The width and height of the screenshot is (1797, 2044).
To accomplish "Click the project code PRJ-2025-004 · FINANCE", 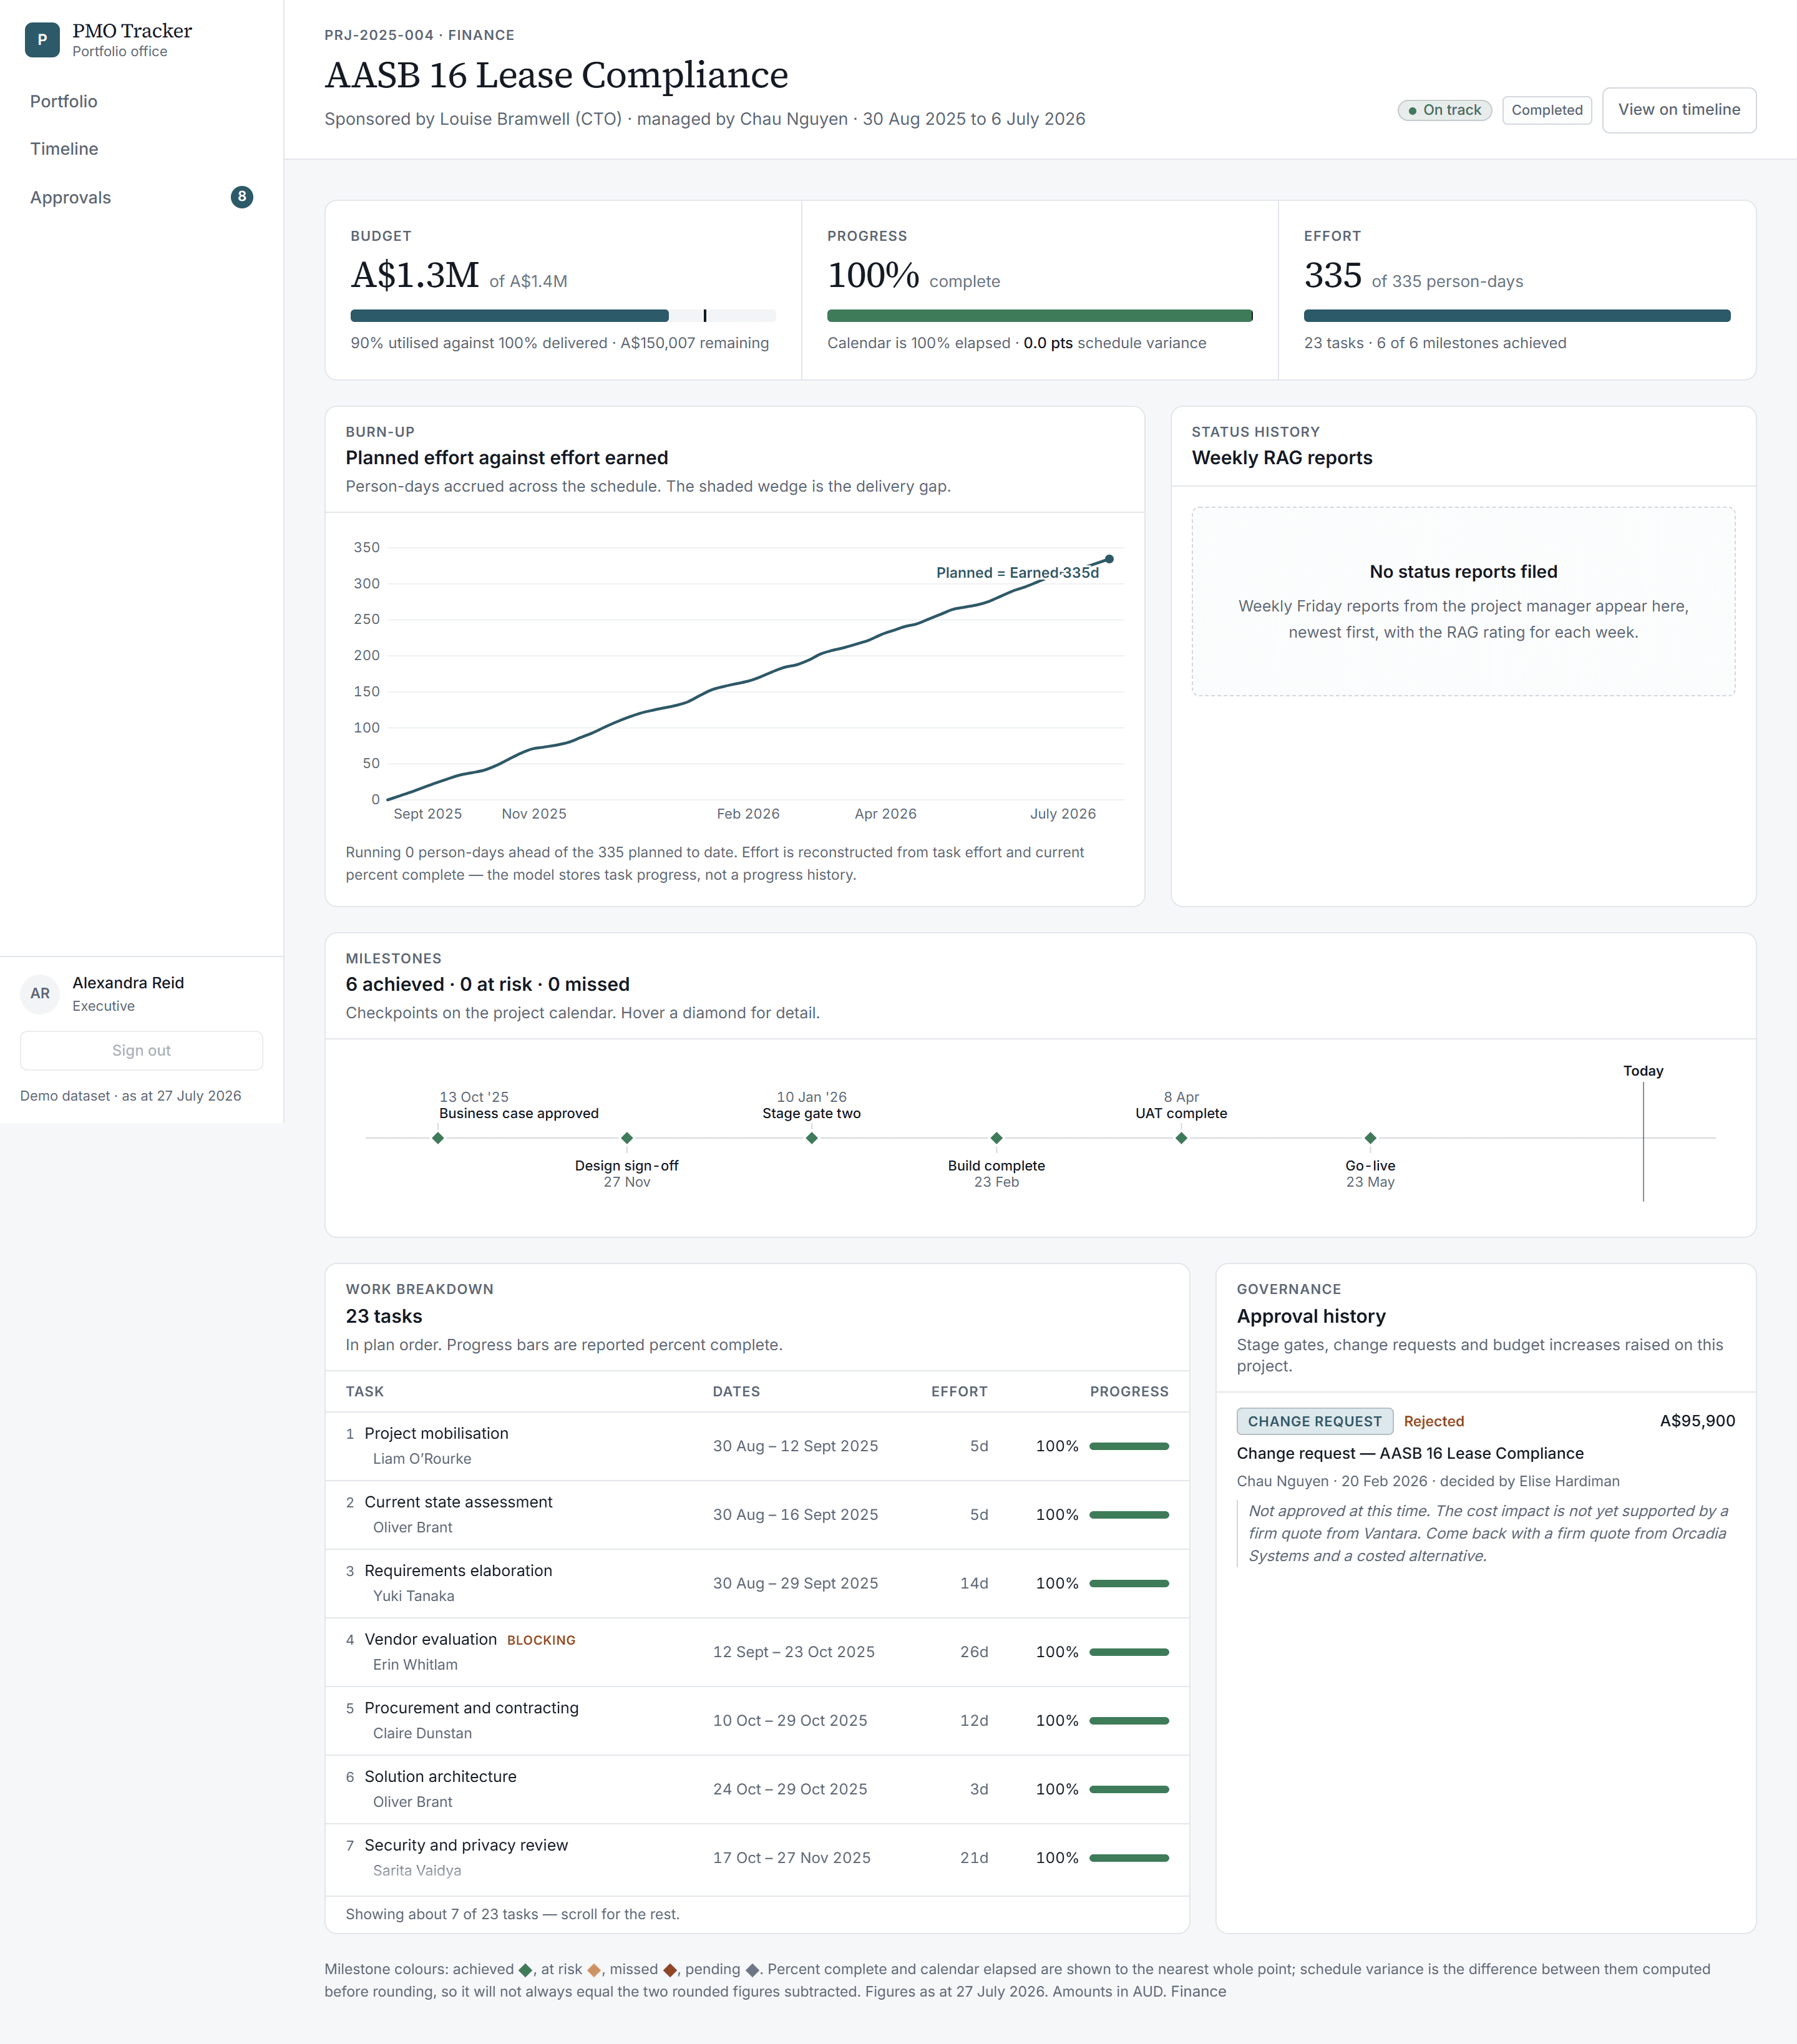I will [419, 35].
